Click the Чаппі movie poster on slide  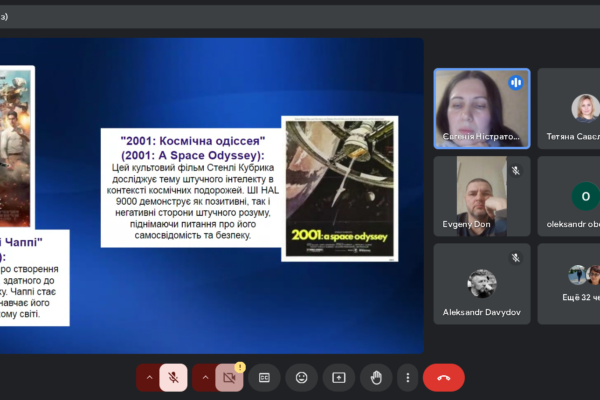click(15, 148)
